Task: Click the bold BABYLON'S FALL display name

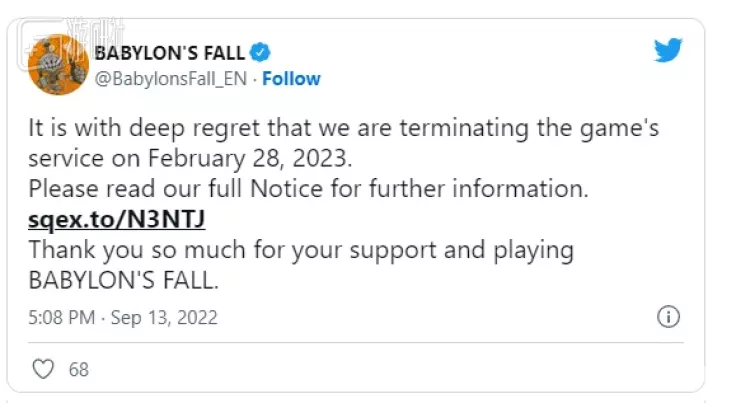Action: click(170, 53)
